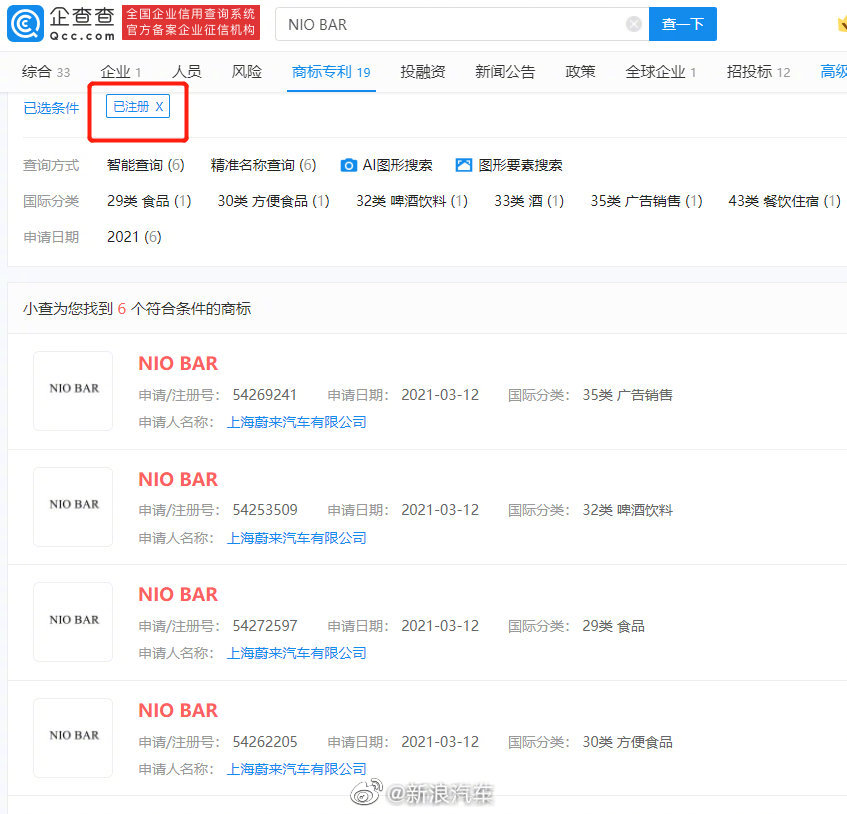This screenshot has height=814, width=847.
Task: Open the 上海蔚来汽车有限公司 company link
Action: (x=296, y=421)
